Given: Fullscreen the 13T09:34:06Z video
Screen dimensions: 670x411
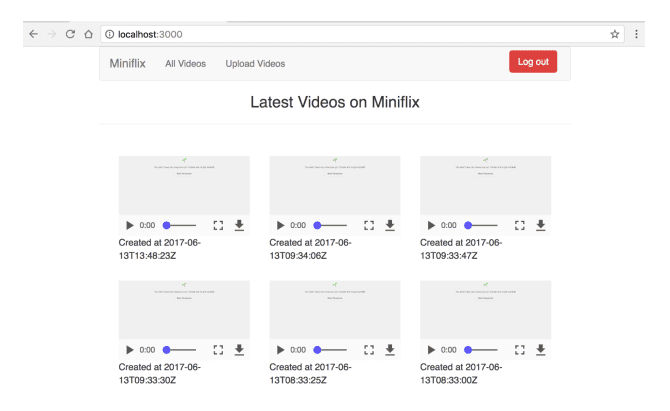Looking at the screenshot, I should [x=369, y=225].
